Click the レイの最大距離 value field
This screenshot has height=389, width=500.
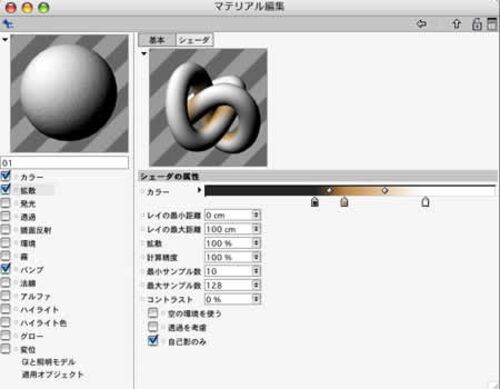pyautogui.click(x=228, y=229)
